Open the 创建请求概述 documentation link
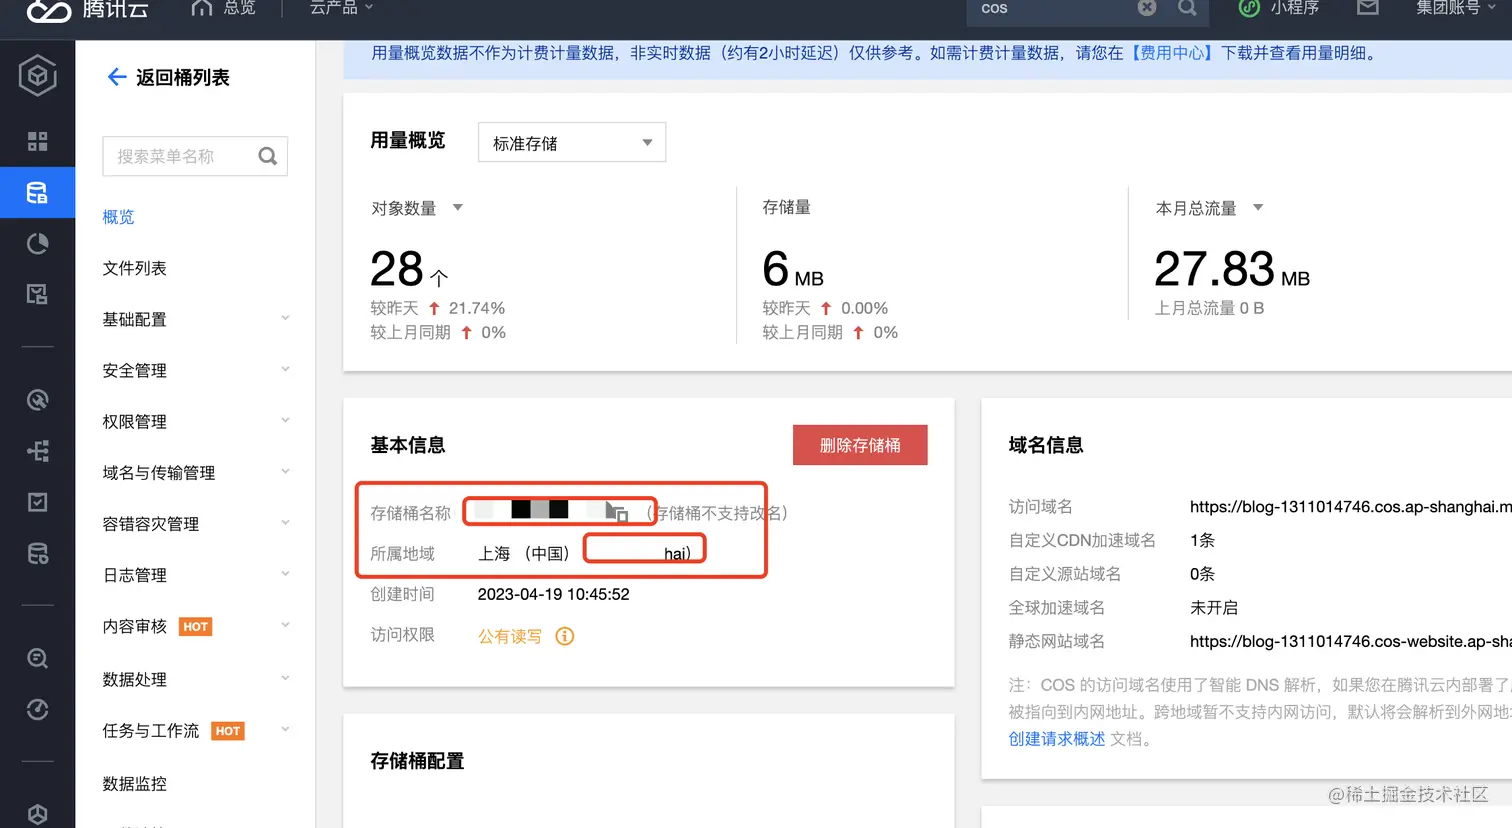Screen dimensions: 1512x828 tap(1057, 738)
